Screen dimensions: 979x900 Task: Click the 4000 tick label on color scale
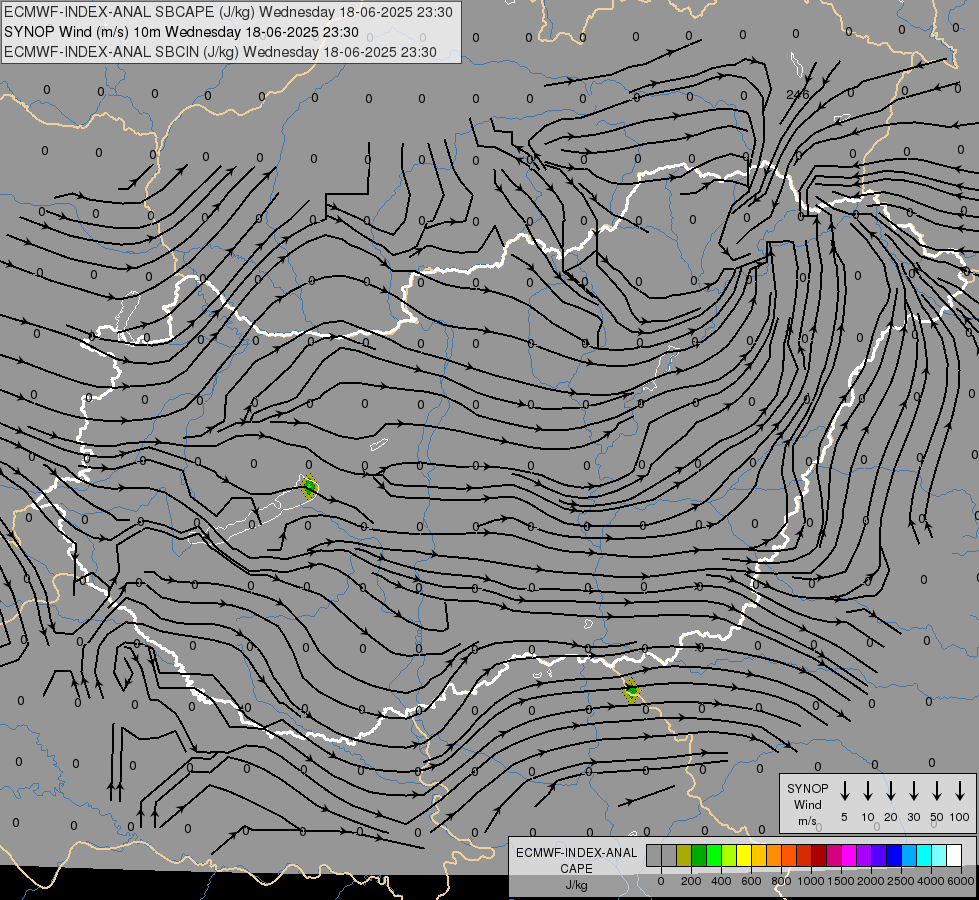coord(931,881)
